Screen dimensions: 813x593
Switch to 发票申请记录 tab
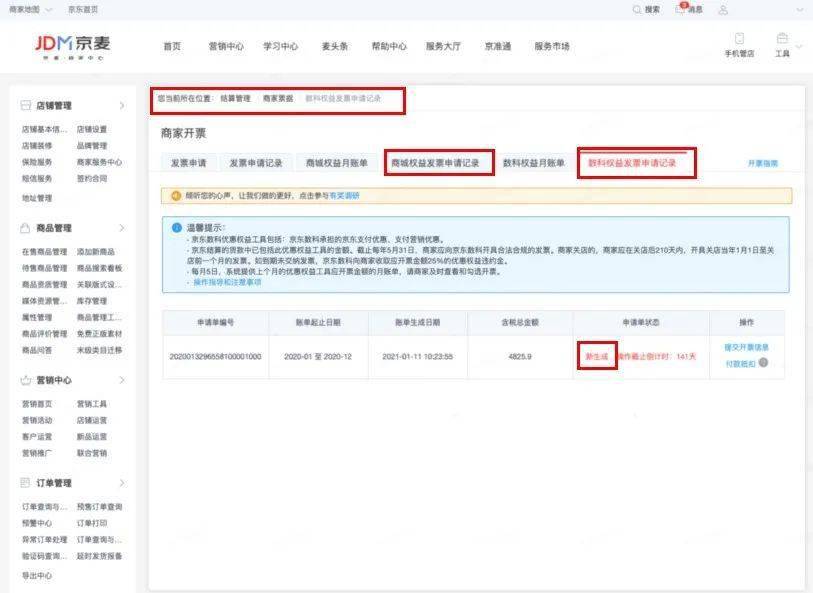[255, 163]
